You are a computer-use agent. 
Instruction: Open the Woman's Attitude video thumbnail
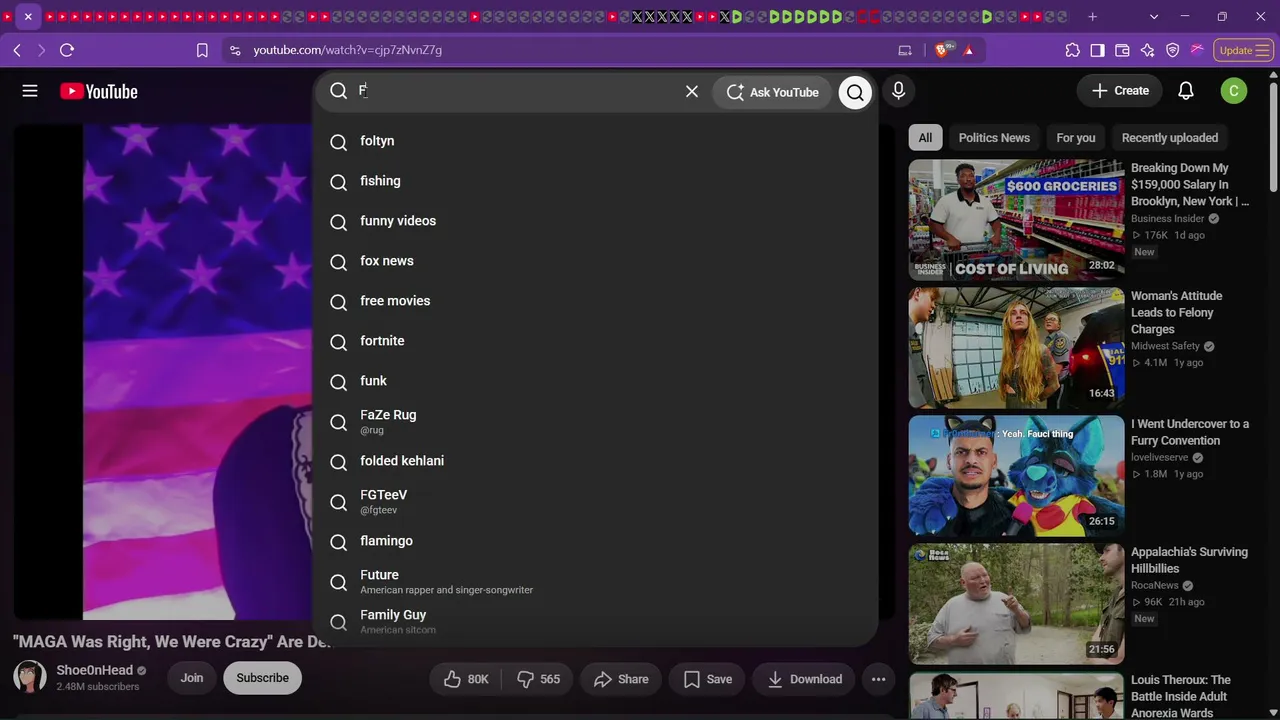point(1016,348)
